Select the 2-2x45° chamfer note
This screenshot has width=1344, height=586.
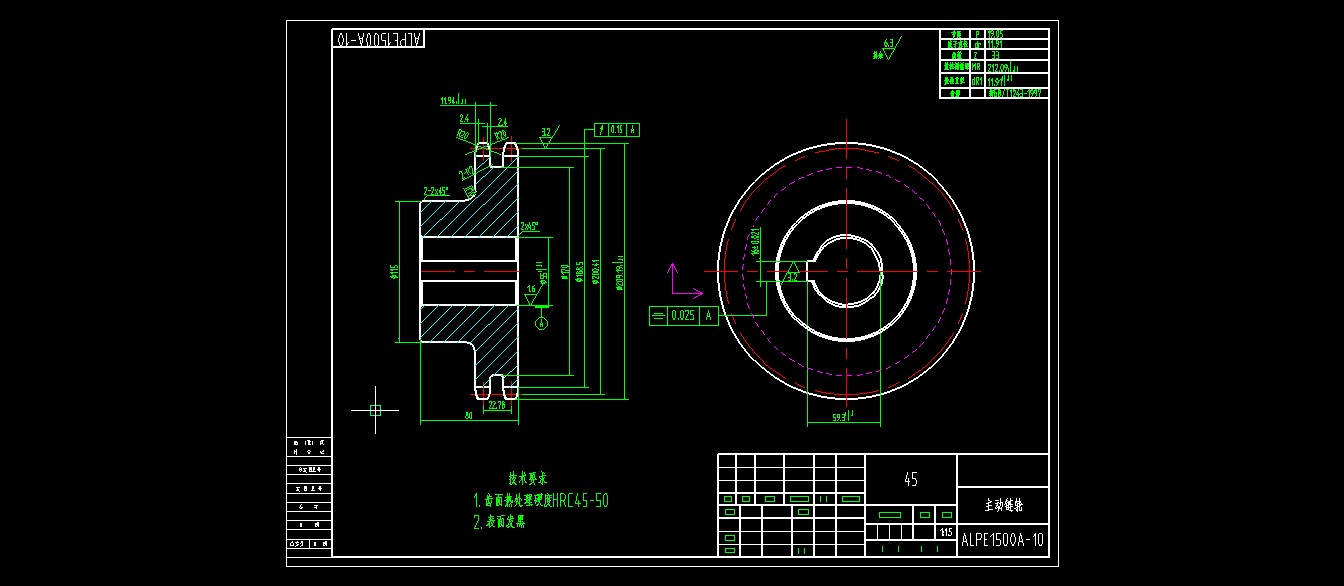(x=436, y=190)
